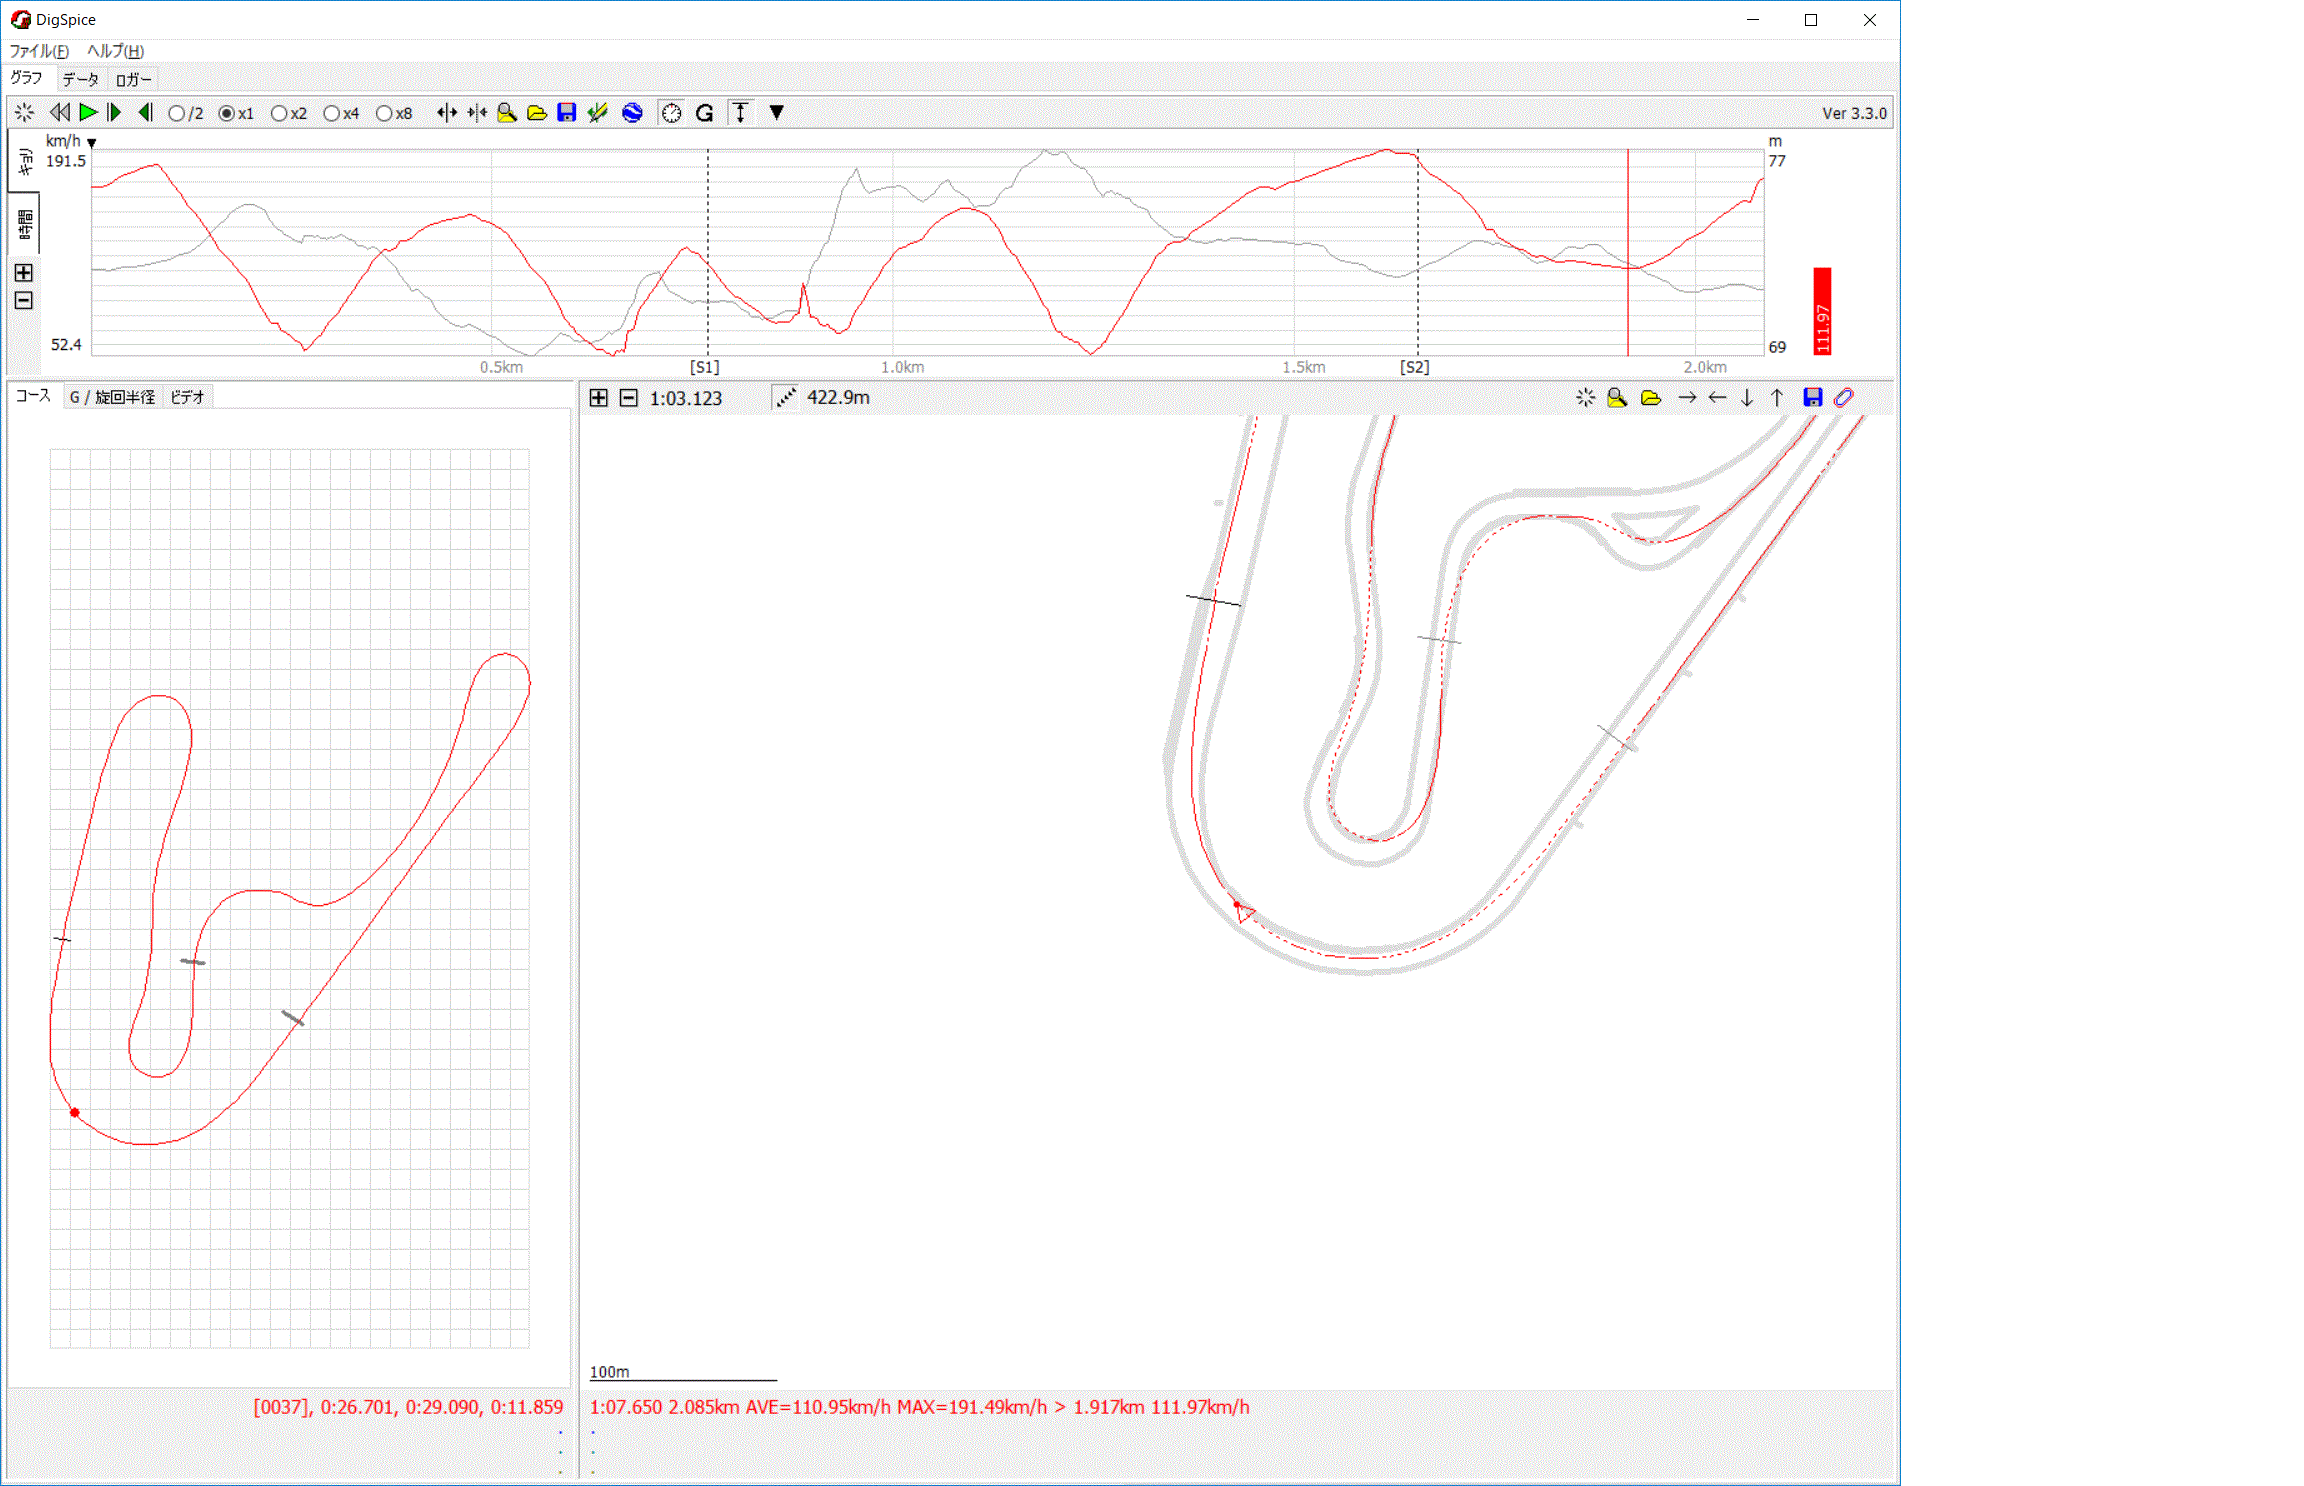Click the red 111.97 speed bar
2304x1486 pixels.
(1822, 311)
